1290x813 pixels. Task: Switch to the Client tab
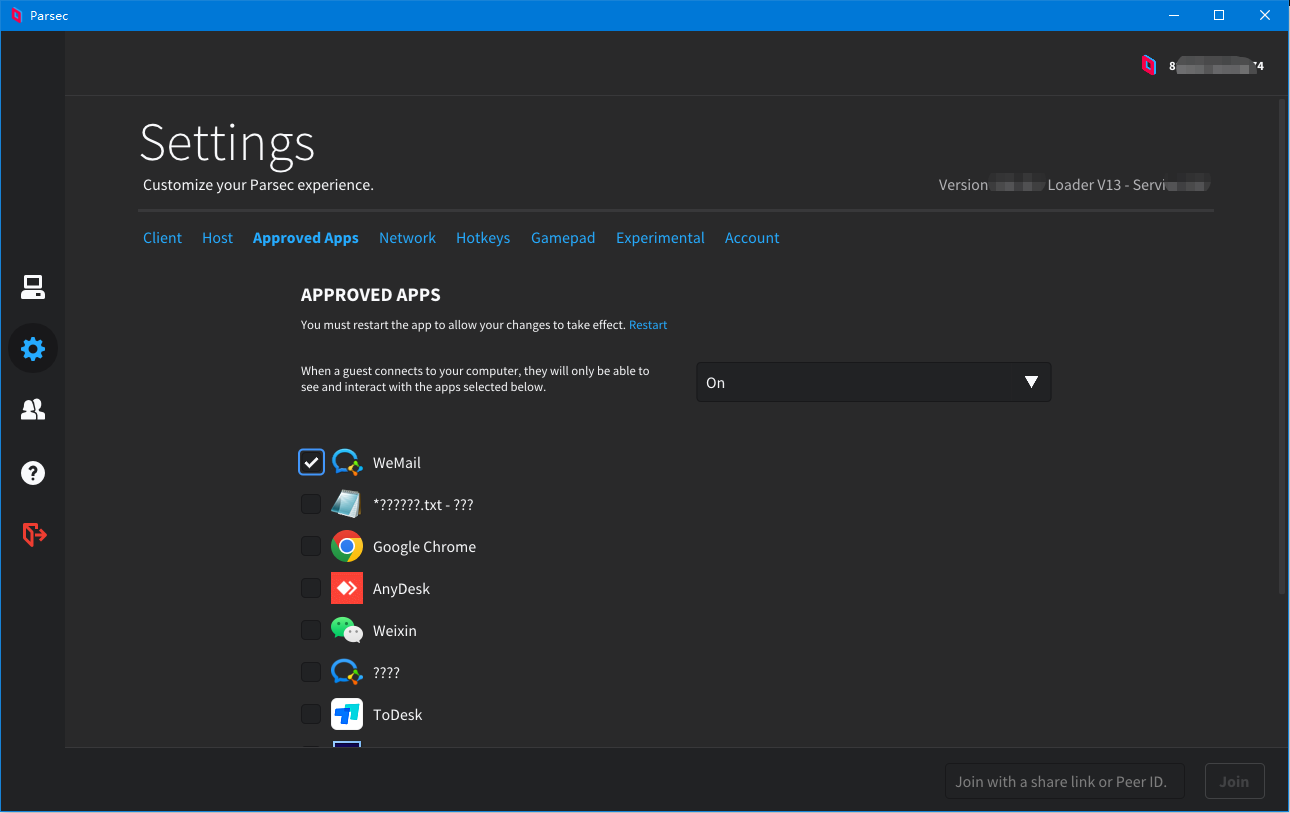tap(162, 238)
